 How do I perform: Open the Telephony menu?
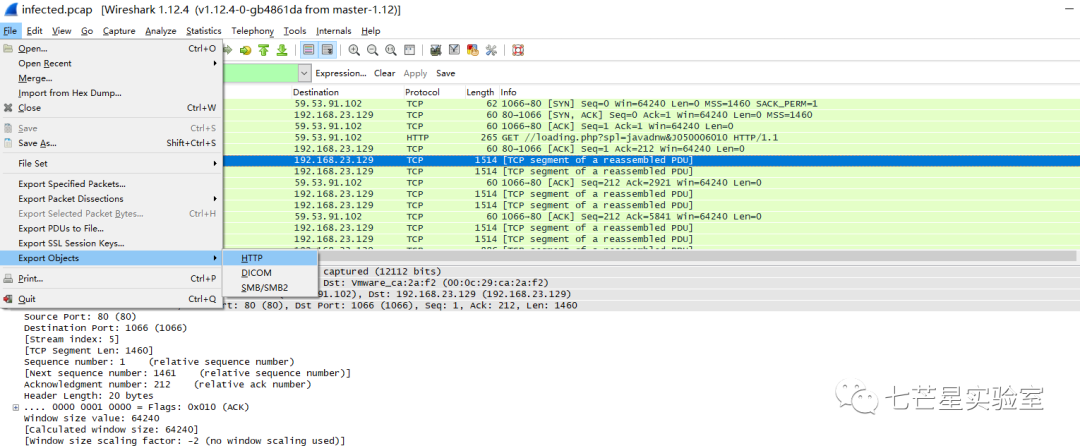point(253,31)
